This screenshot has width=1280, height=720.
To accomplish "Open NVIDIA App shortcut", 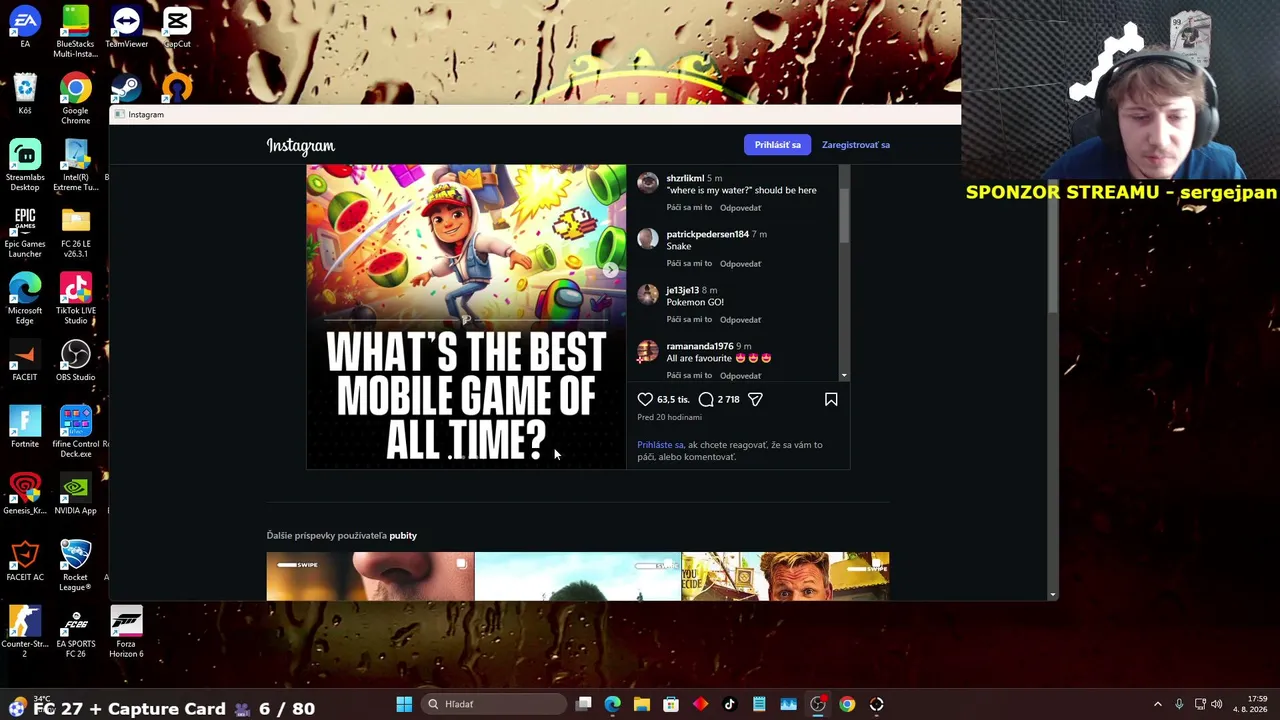I will [x=75, y=495].
